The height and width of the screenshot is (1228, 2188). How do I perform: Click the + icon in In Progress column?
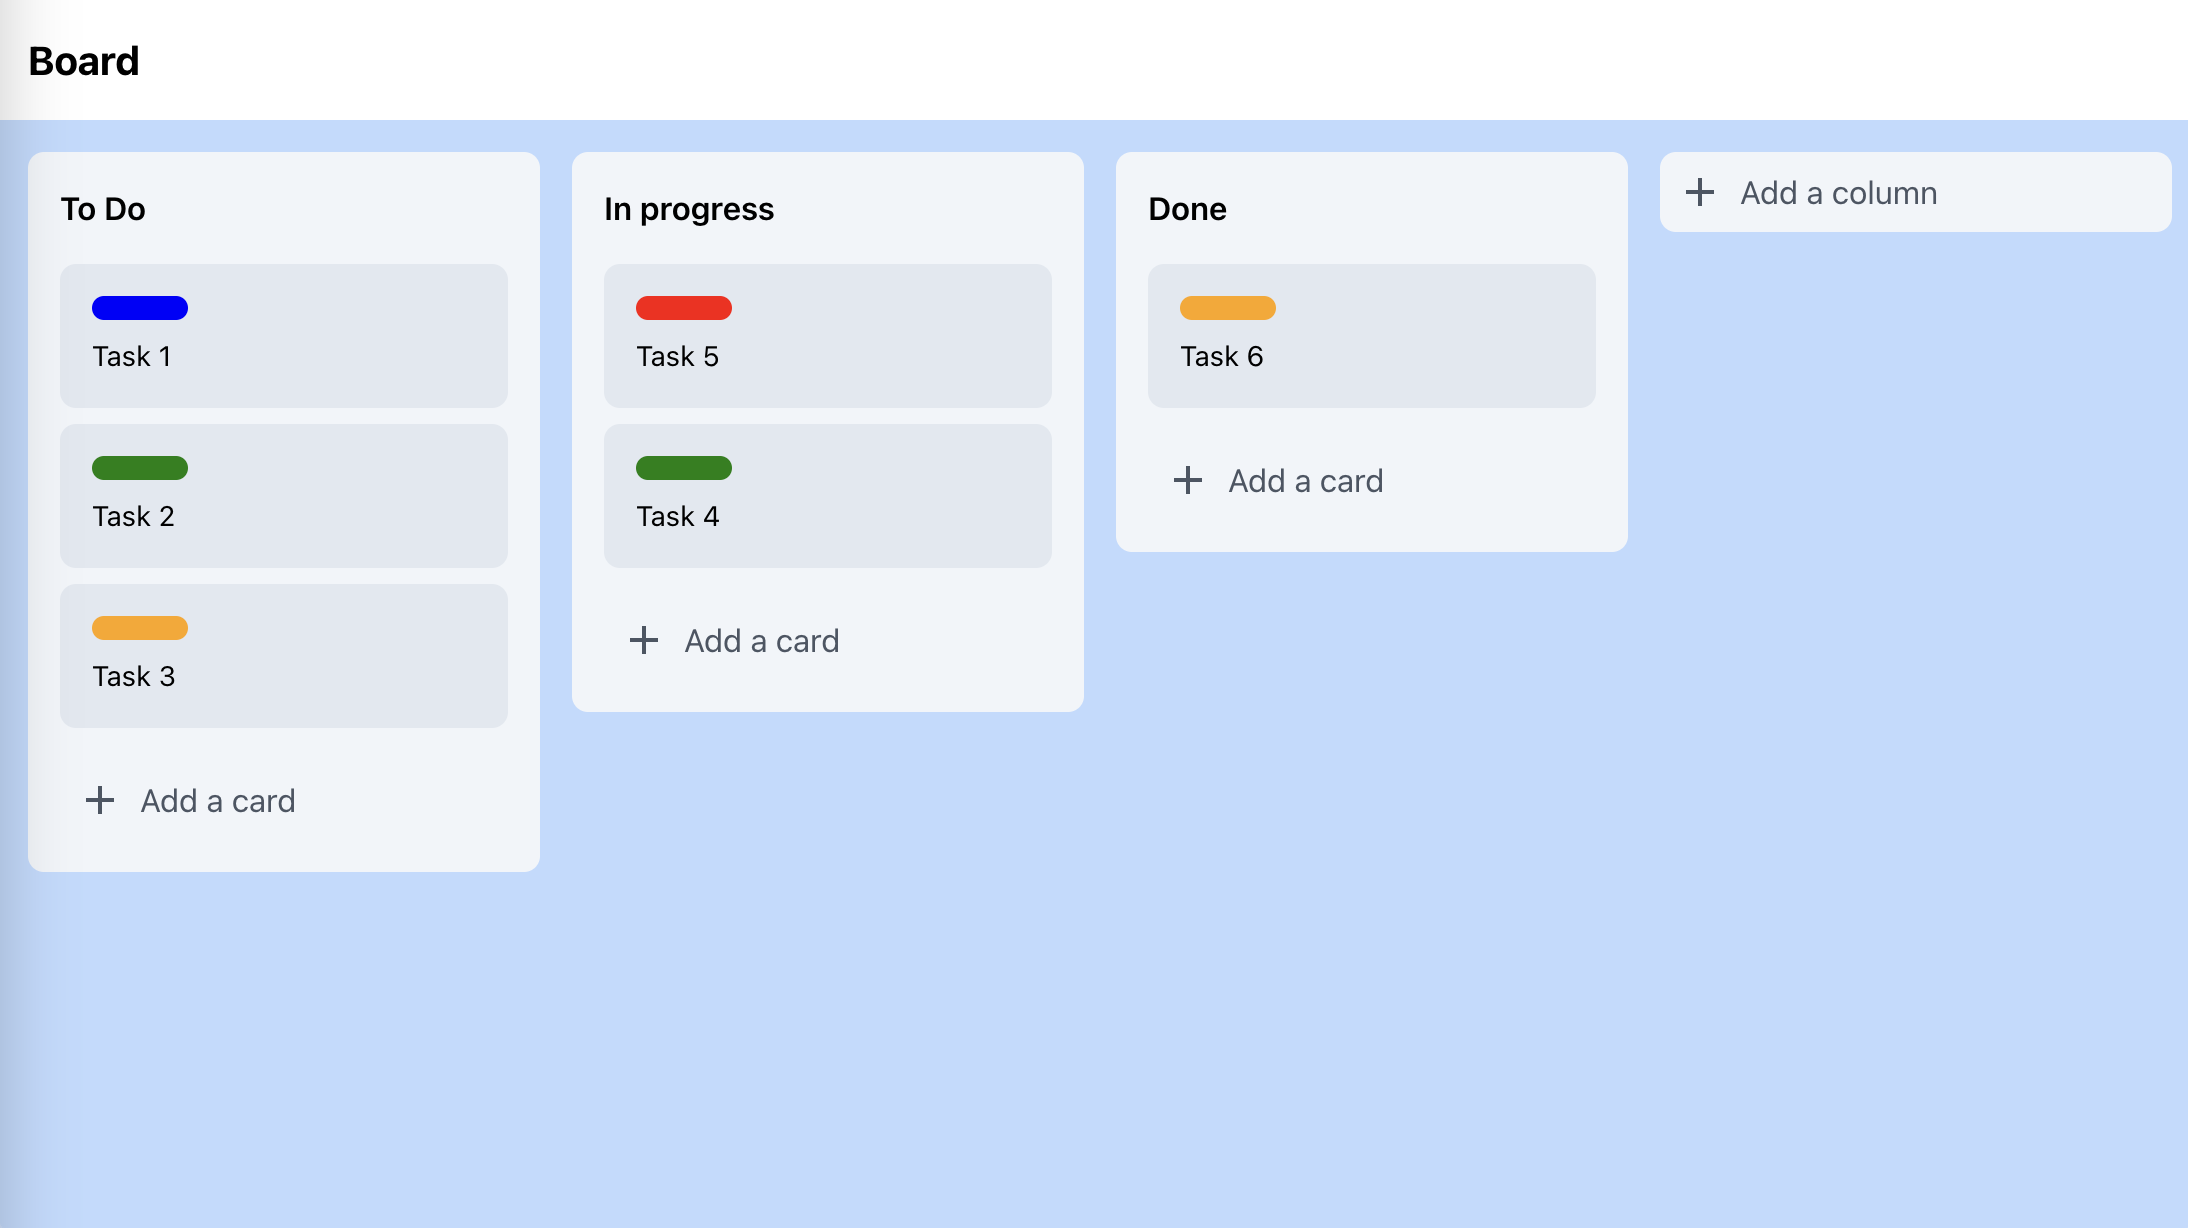coord(645,640)
